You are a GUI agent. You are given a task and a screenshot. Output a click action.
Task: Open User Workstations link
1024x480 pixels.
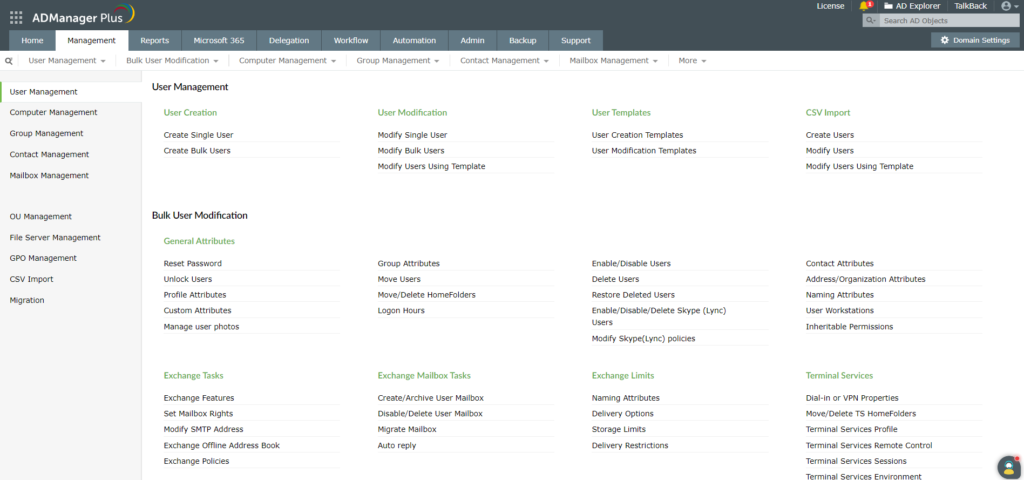[x=839, y=311]
